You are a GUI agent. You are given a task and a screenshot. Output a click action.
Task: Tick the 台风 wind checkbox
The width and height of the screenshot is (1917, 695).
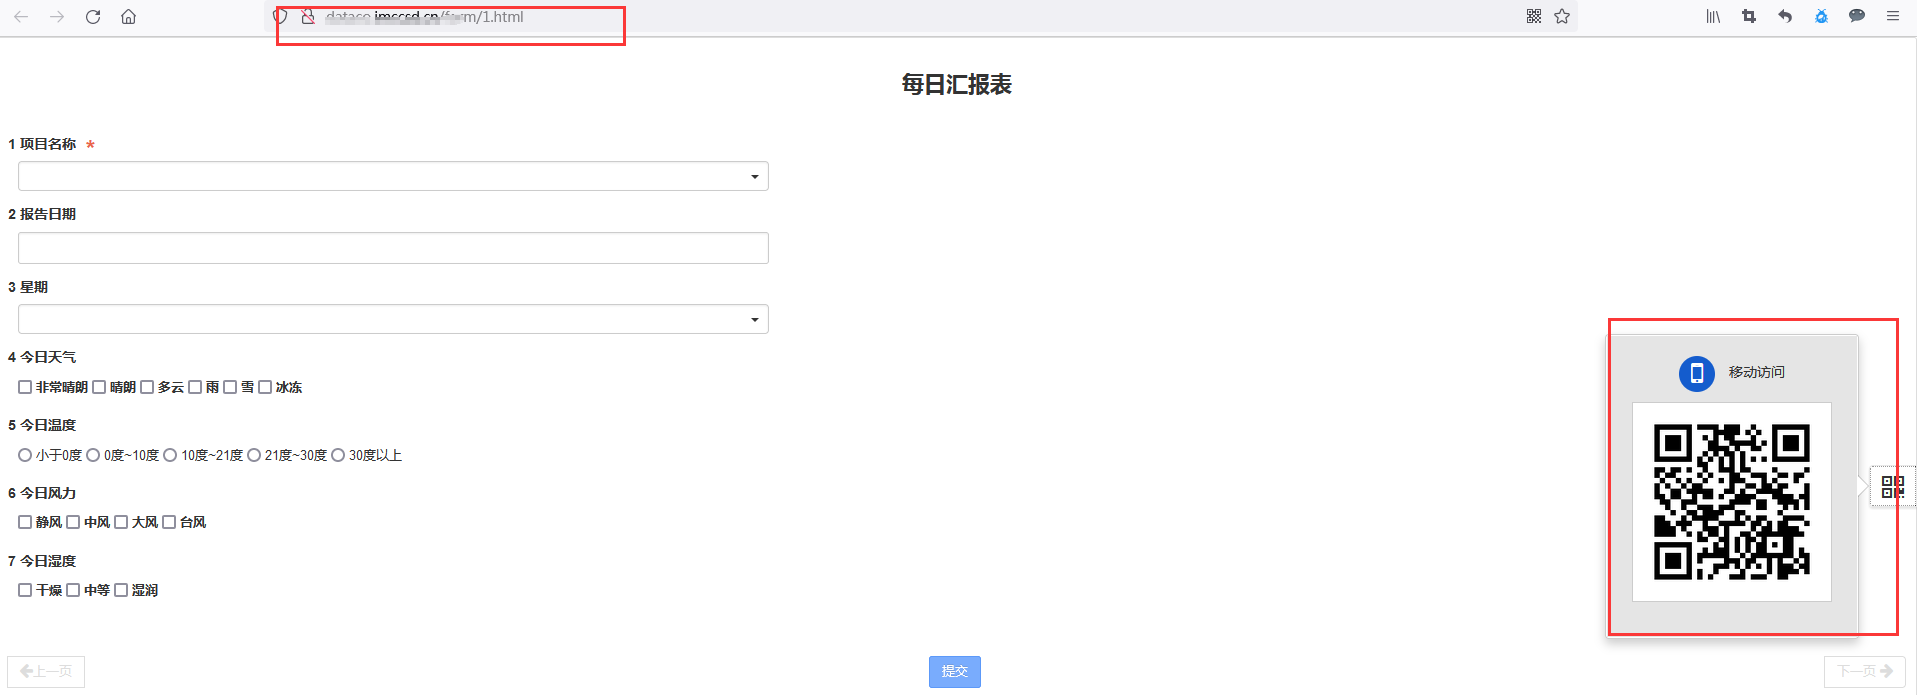coord(169,522)
